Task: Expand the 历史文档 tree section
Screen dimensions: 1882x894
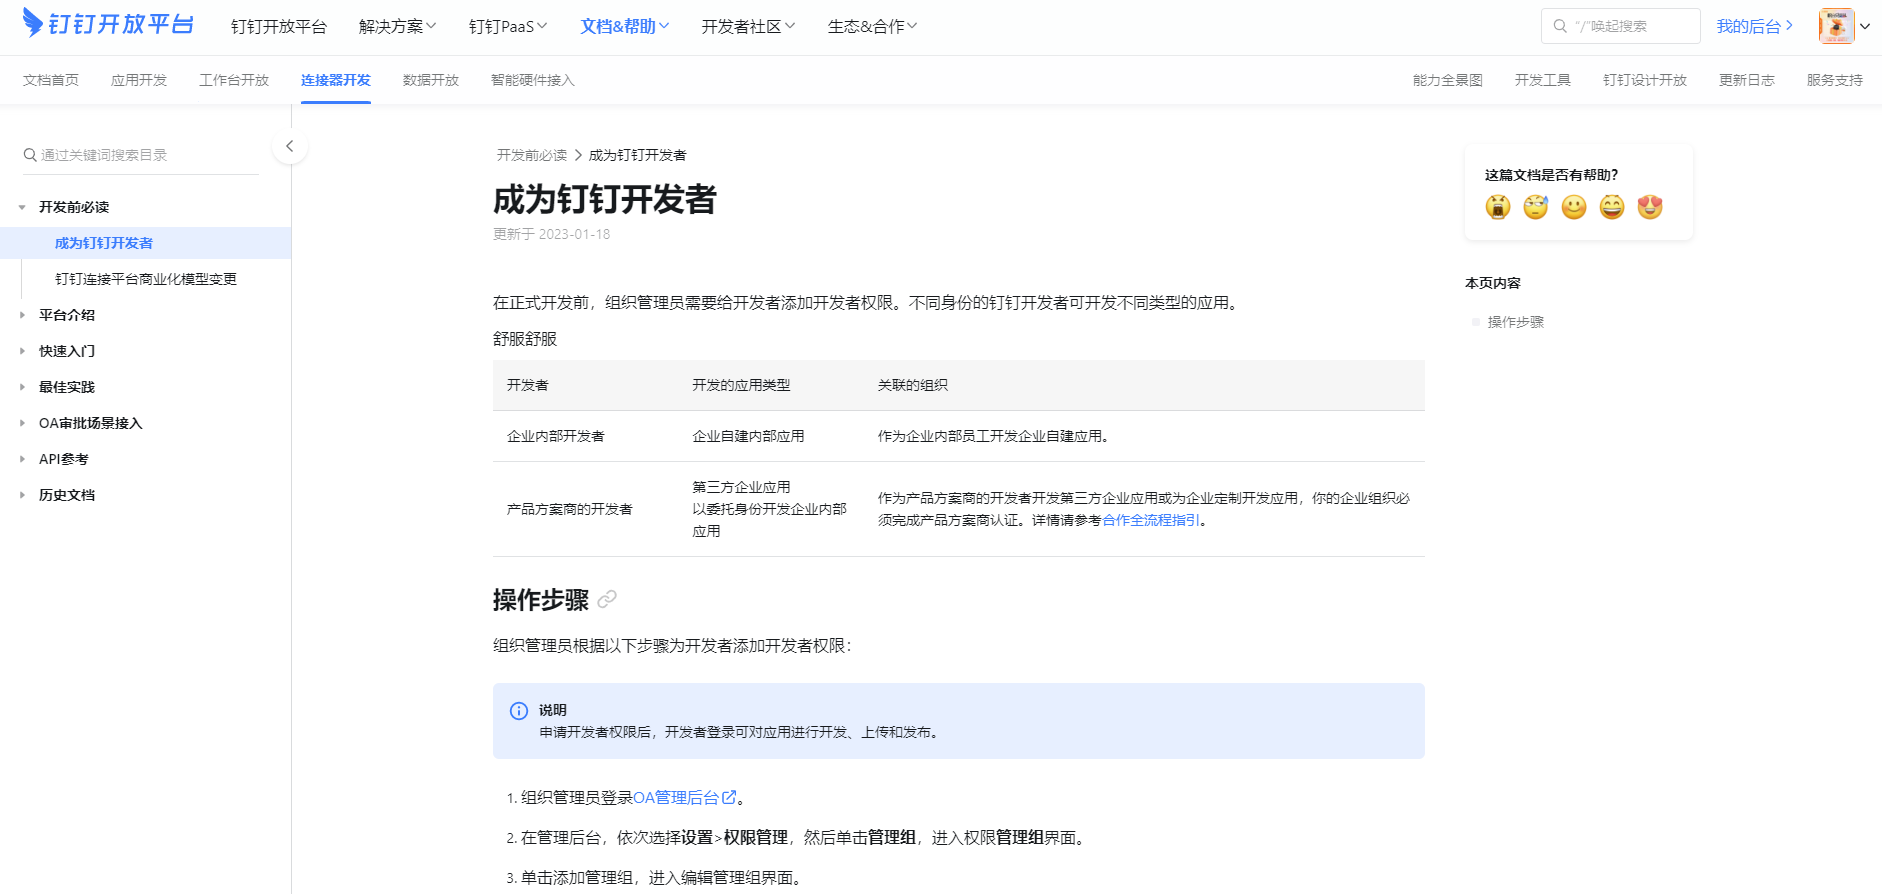Action: click(x=22, y=495)
